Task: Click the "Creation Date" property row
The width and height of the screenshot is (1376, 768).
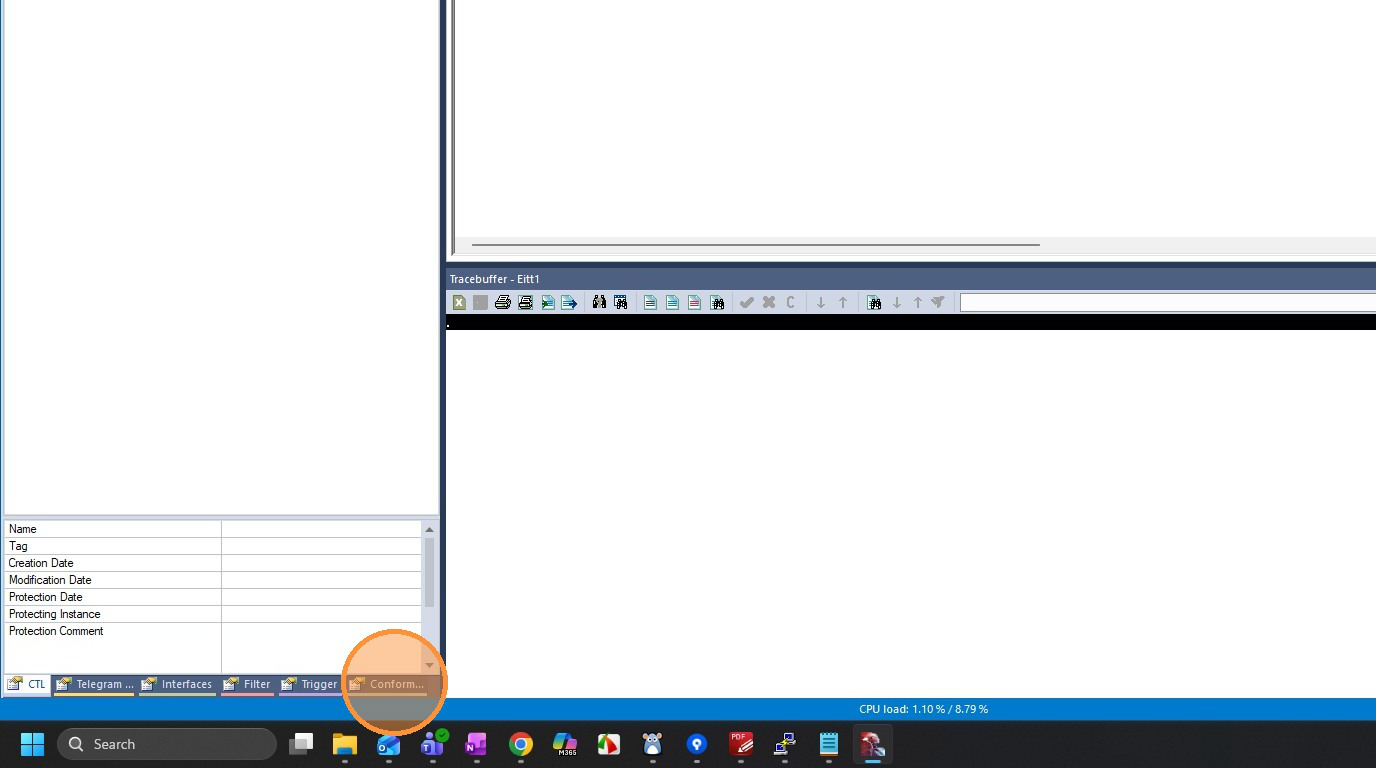Action: click(213, 563)
